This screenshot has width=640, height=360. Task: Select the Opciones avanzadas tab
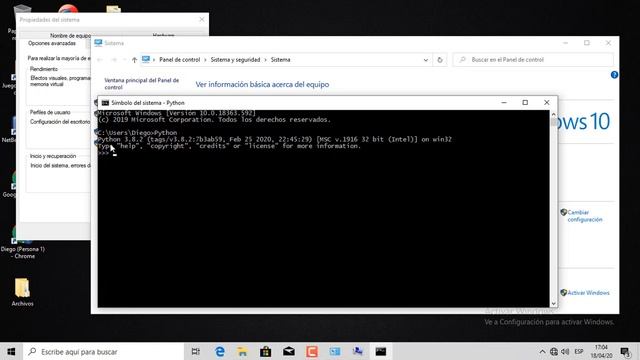click(x=52, y=43)
